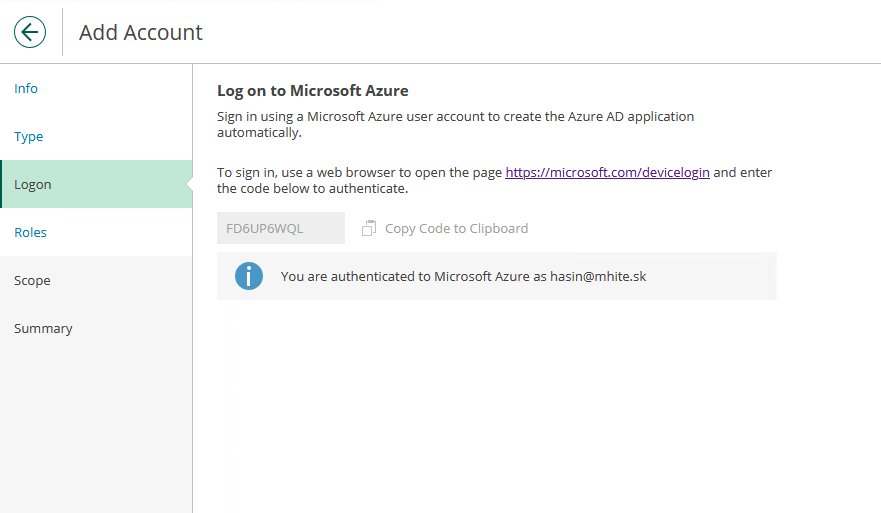Switch to the Roles step
This screenshot has width=881, height=513.
point(31,233)
